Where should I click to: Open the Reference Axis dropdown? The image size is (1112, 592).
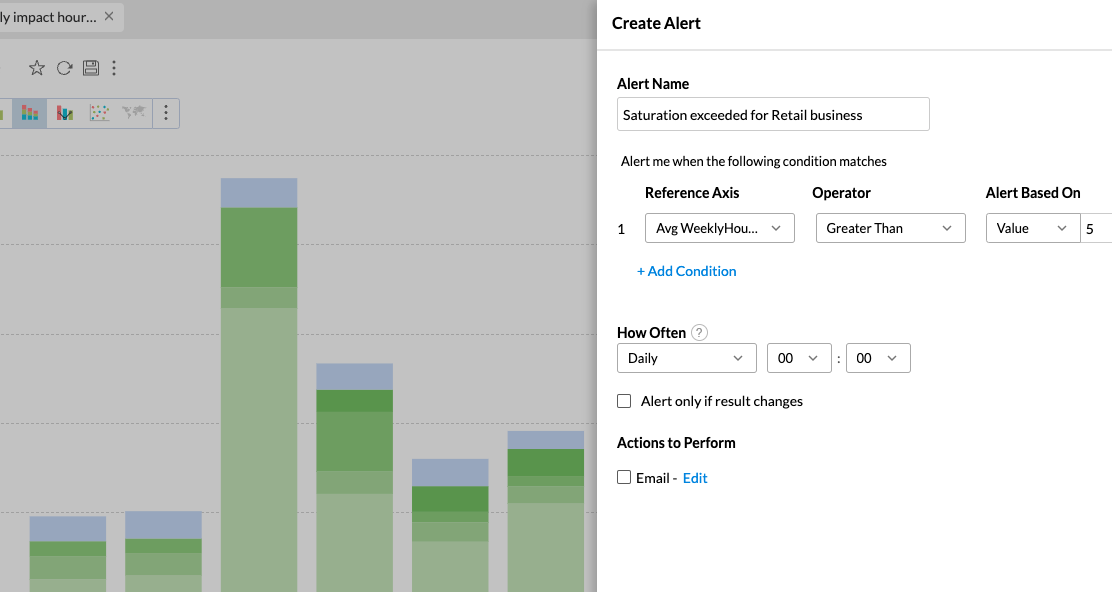pyautogui.click(x=719, y=228)
